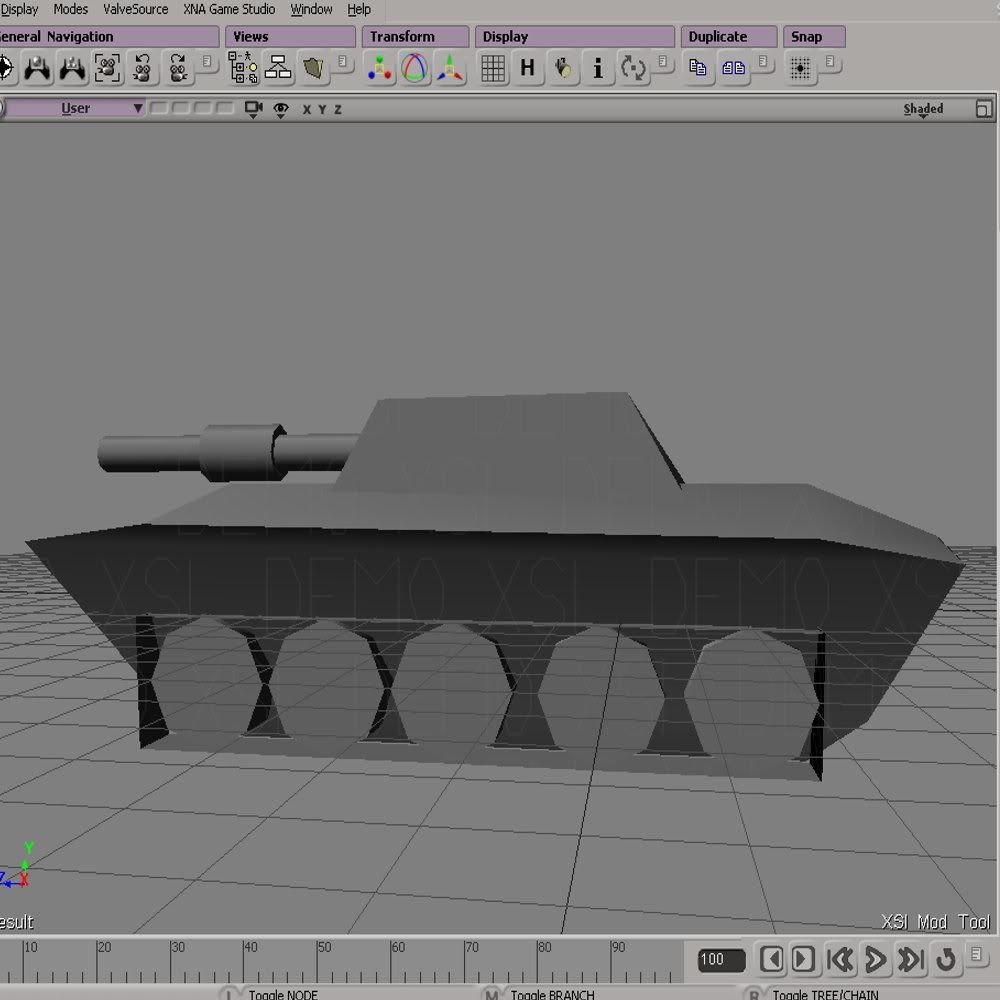Open the eye show/hide visibility menu
Image resolution: width=1000 pixels, height=1000 pixels.
[281, 110]
